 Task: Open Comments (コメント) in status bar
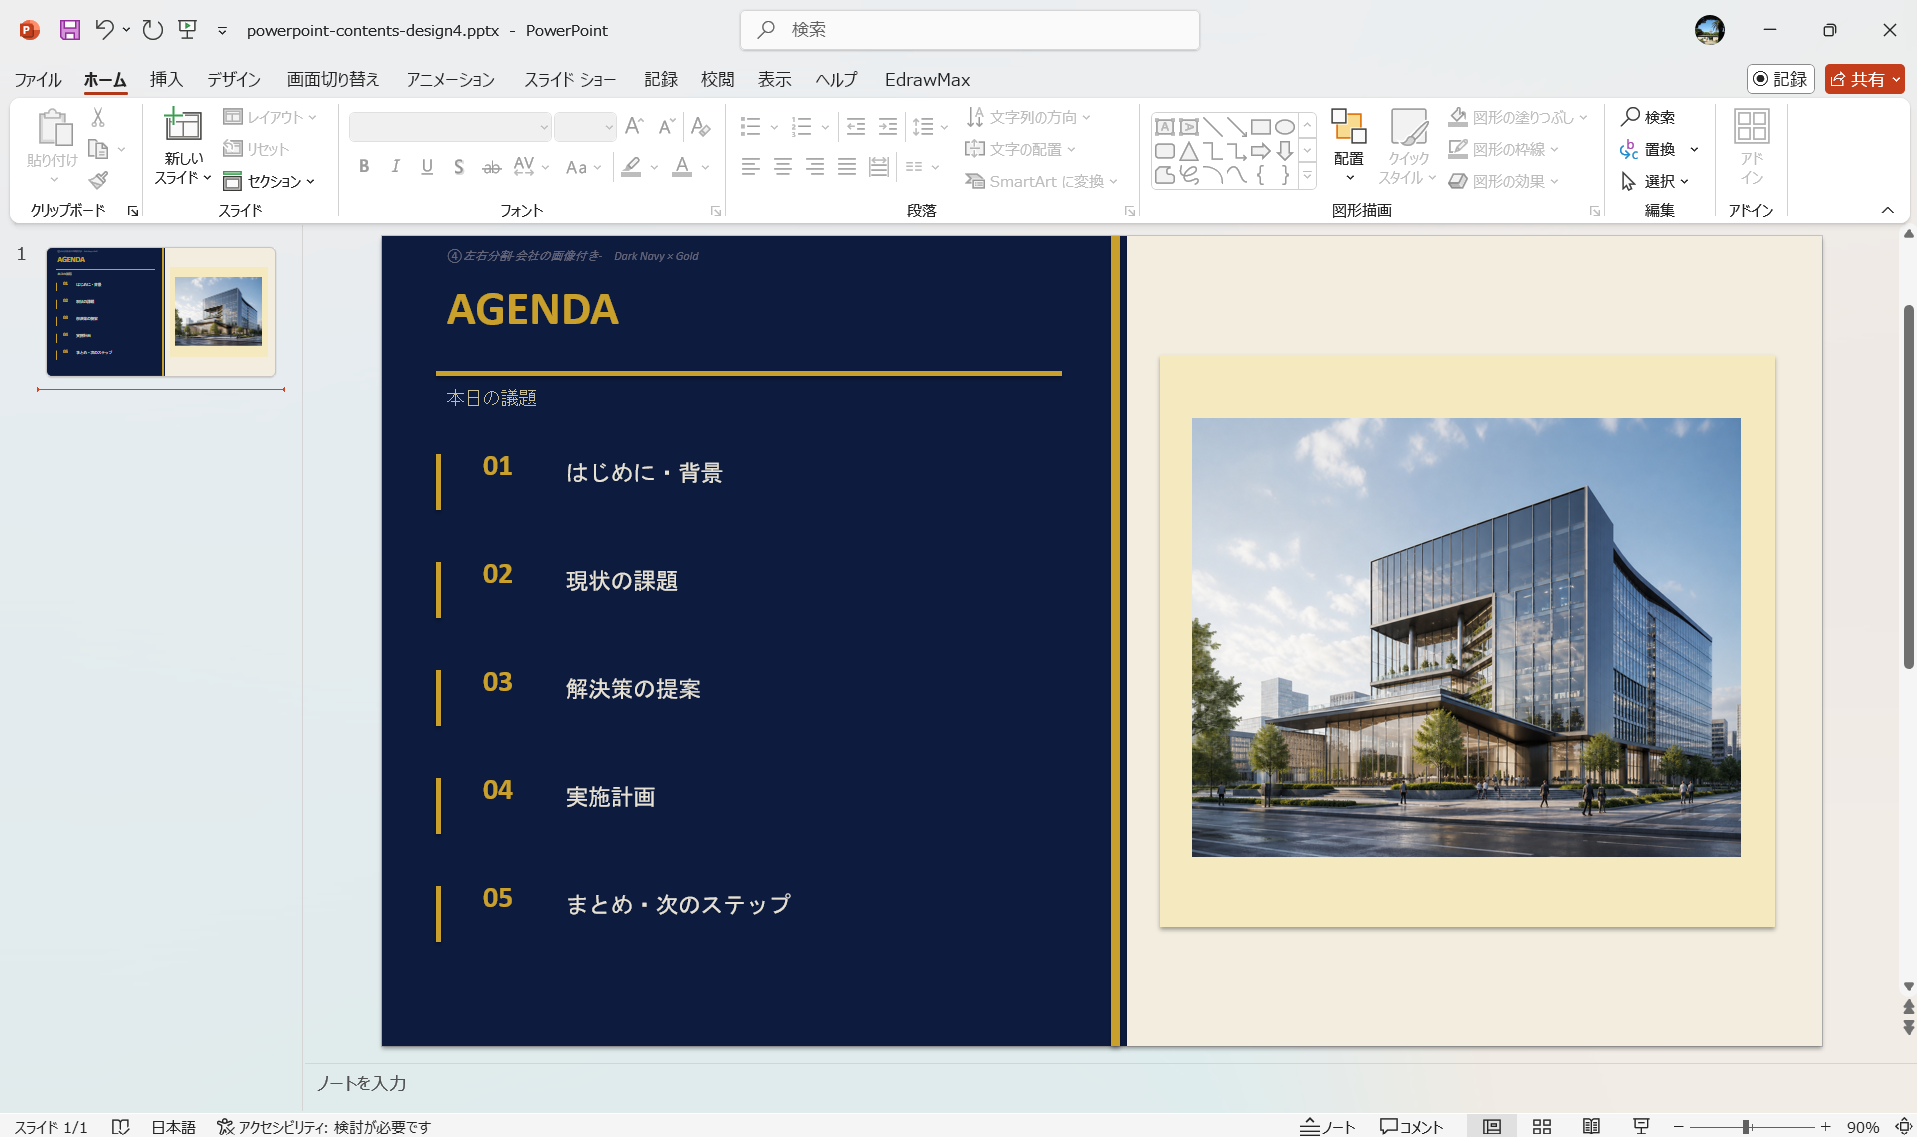pyautogui.click(x=1412, y=1127)
